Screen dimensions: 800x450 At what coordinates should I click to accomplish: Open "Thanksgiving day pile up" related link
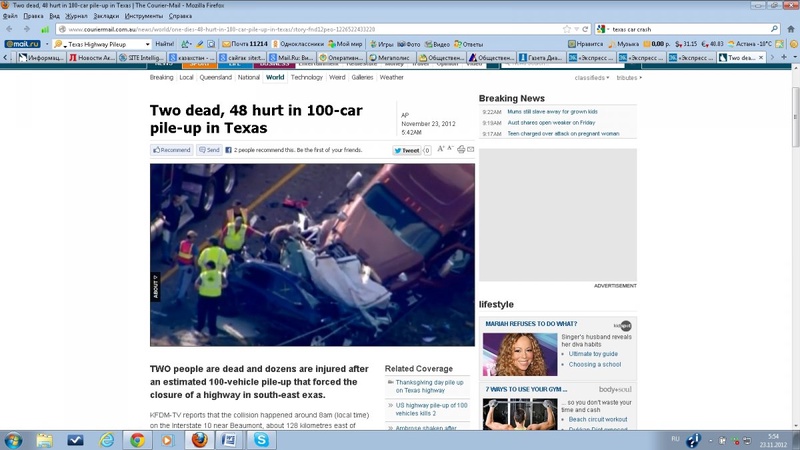tap(428, 386)
